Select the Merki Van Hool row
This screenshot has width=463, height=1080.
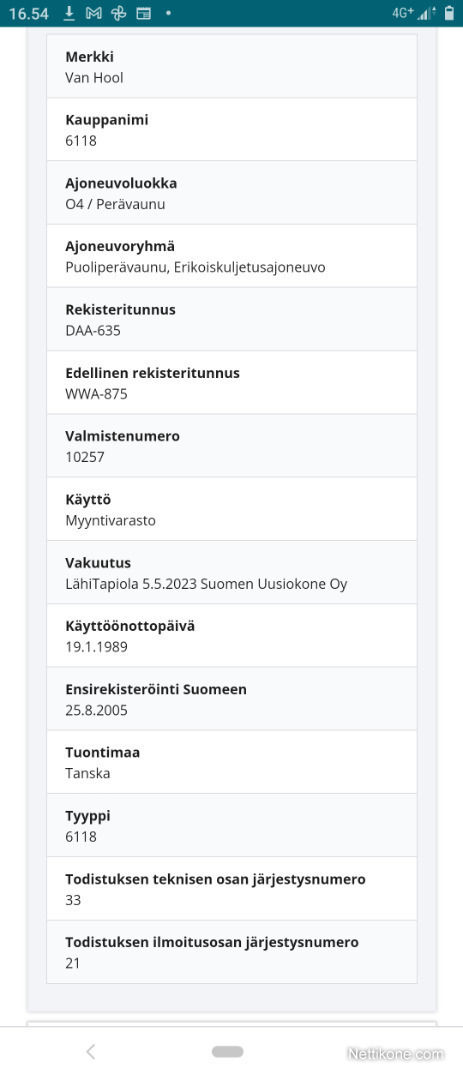coord(232,66)
